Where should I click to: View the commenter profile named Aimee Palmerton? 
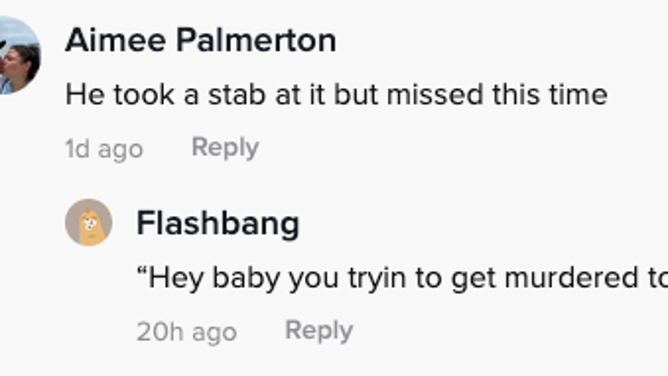[201, 40]
